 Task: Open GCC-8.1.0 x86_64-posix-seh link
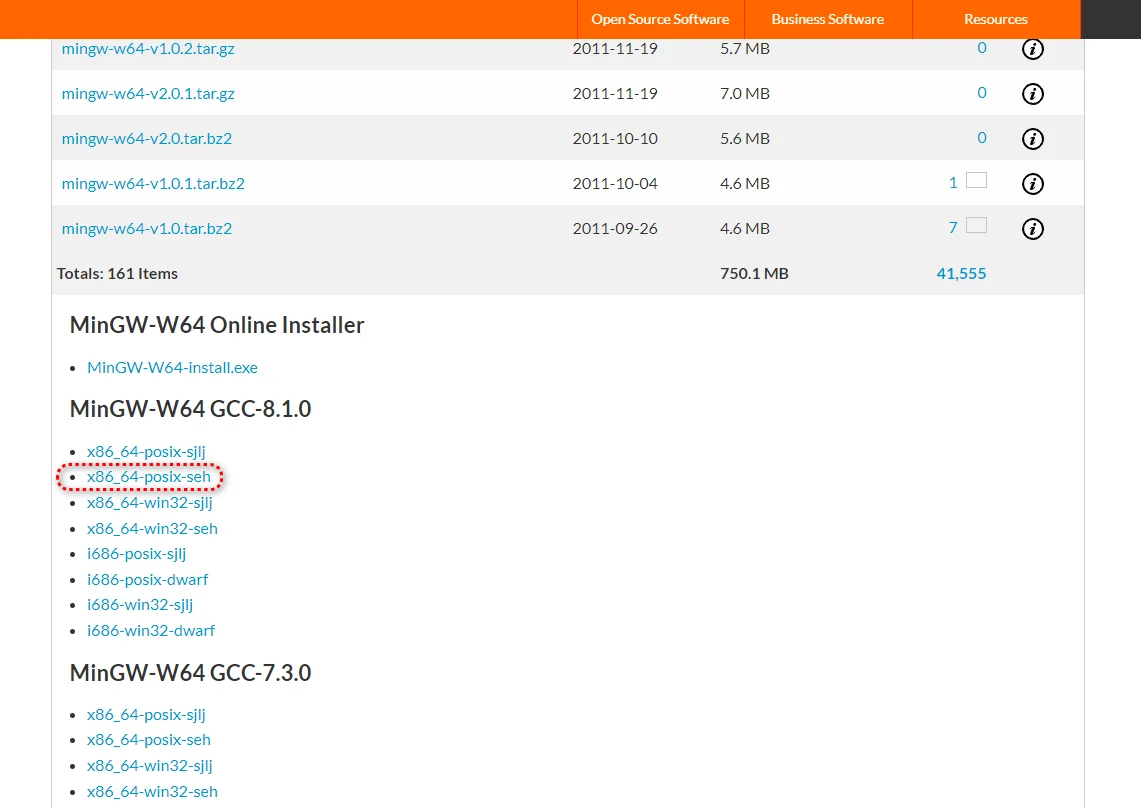pyautogui.click(x=148, y=477)
